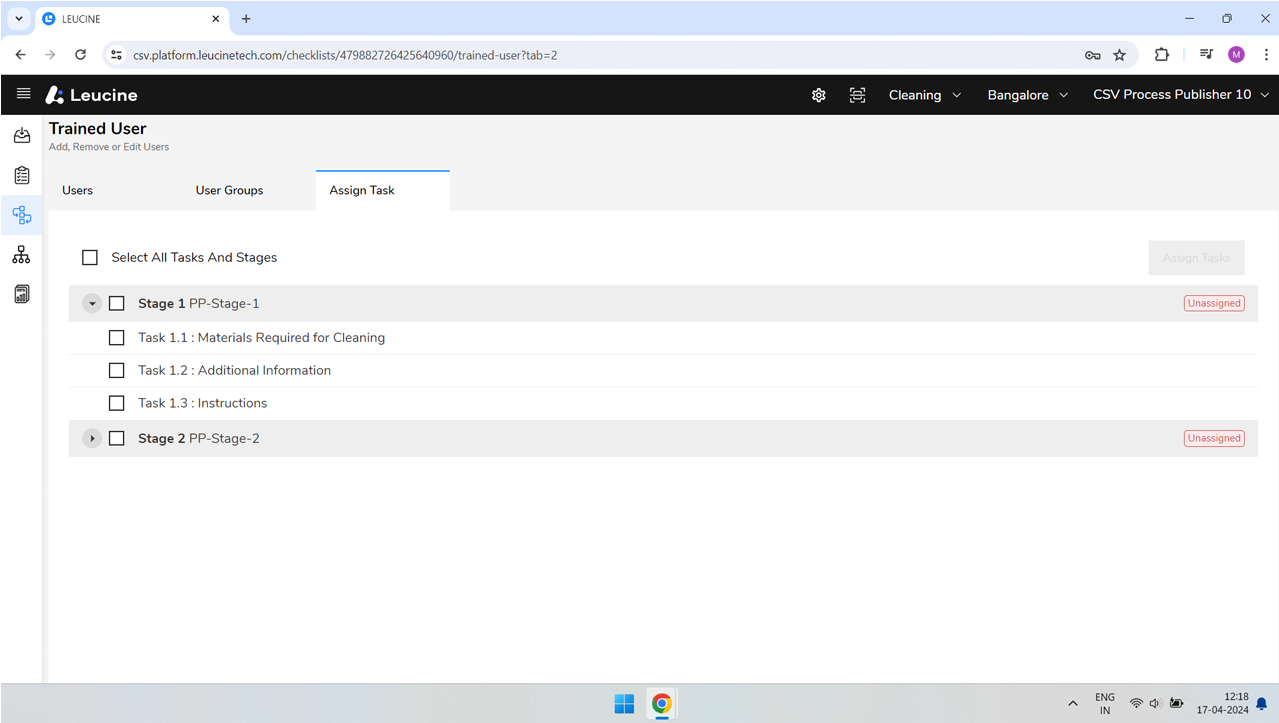Open the saved password key icon
This screenshot has width=1279, height=723.
[1092, 55]
